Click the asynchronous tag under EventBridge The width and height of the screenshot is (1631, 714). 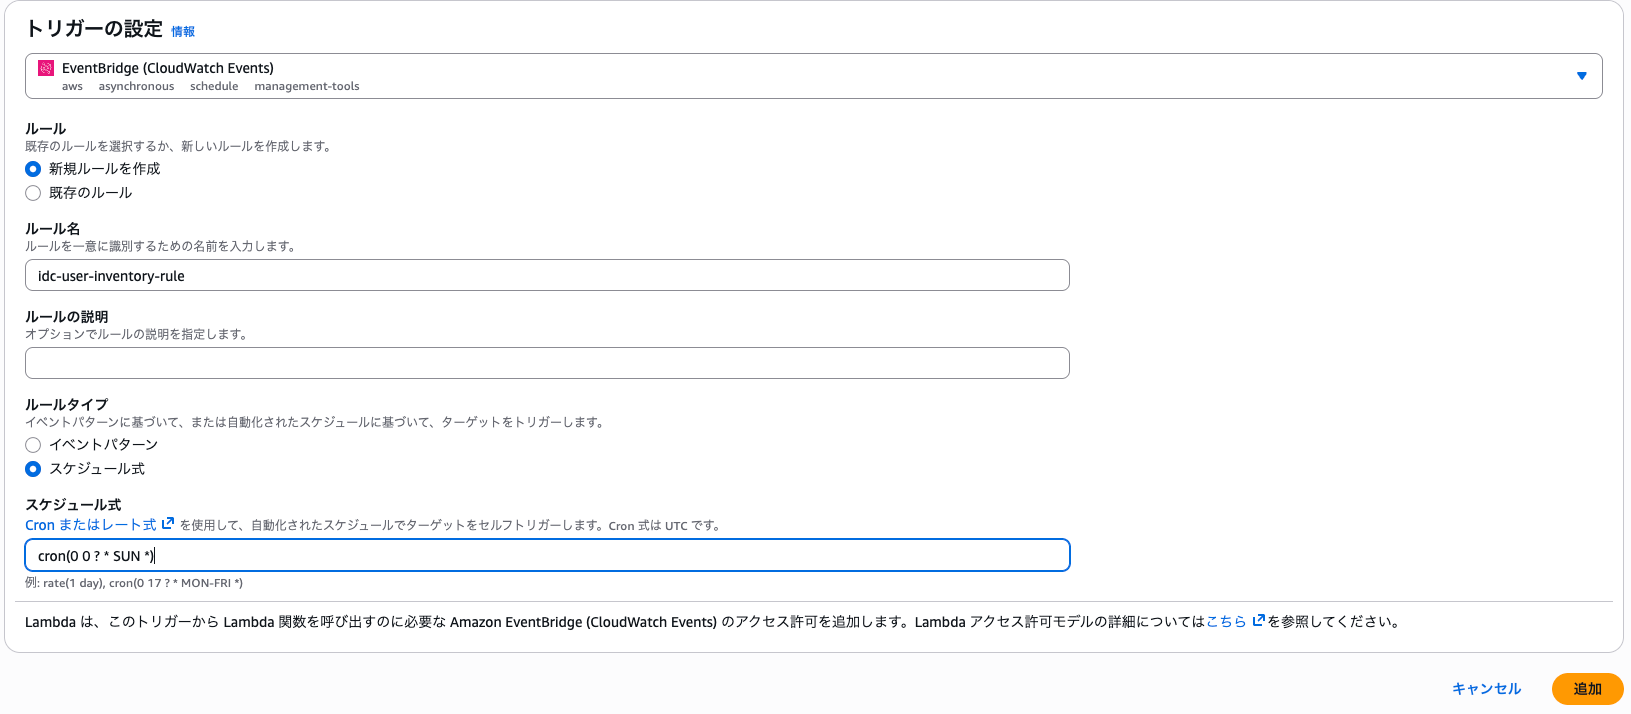tap(136, 86)
